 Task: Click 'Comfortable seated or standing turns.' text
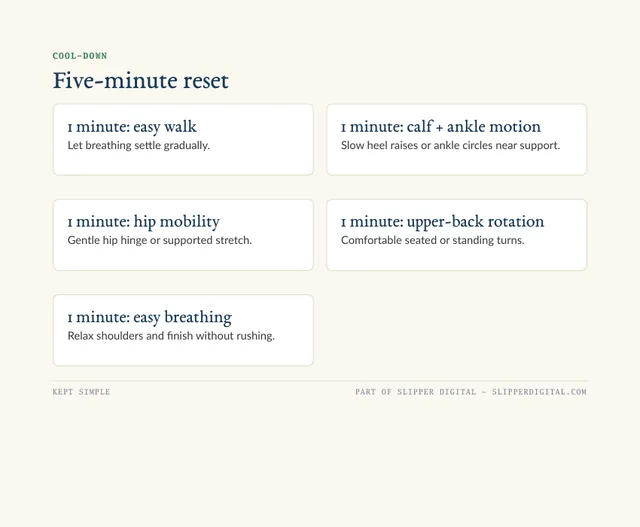(433, 240)
